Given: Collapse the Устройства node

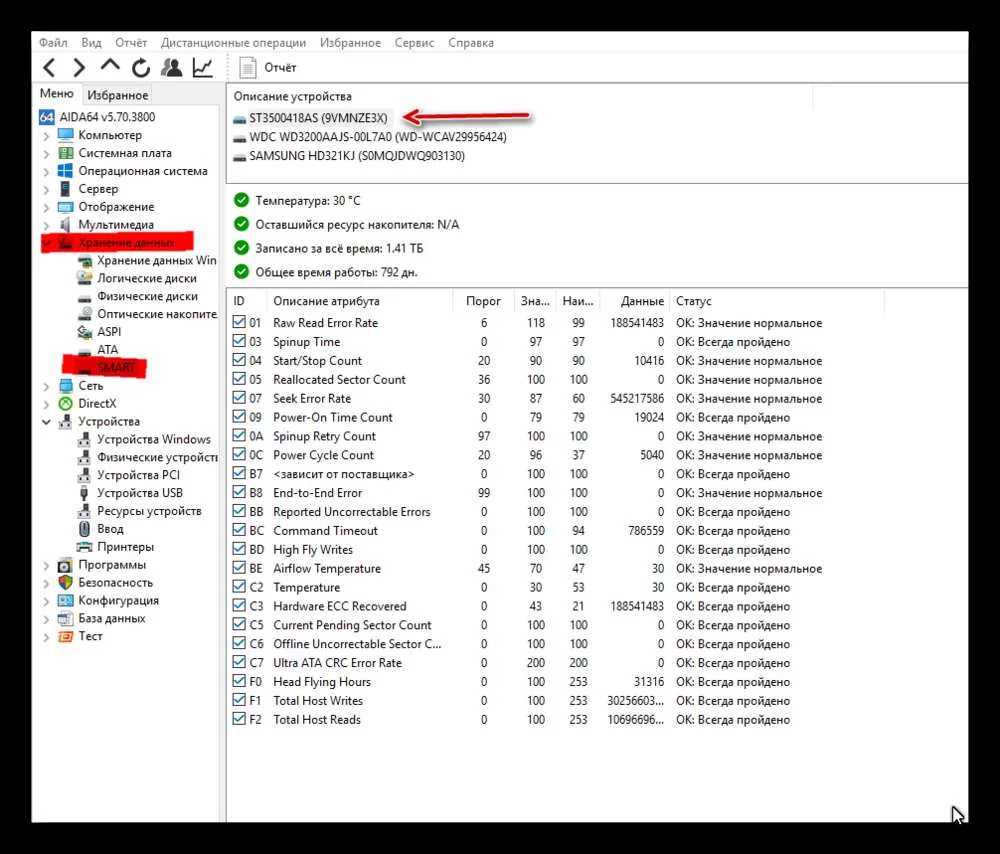Looking at the screenshot, I should 46,422.
